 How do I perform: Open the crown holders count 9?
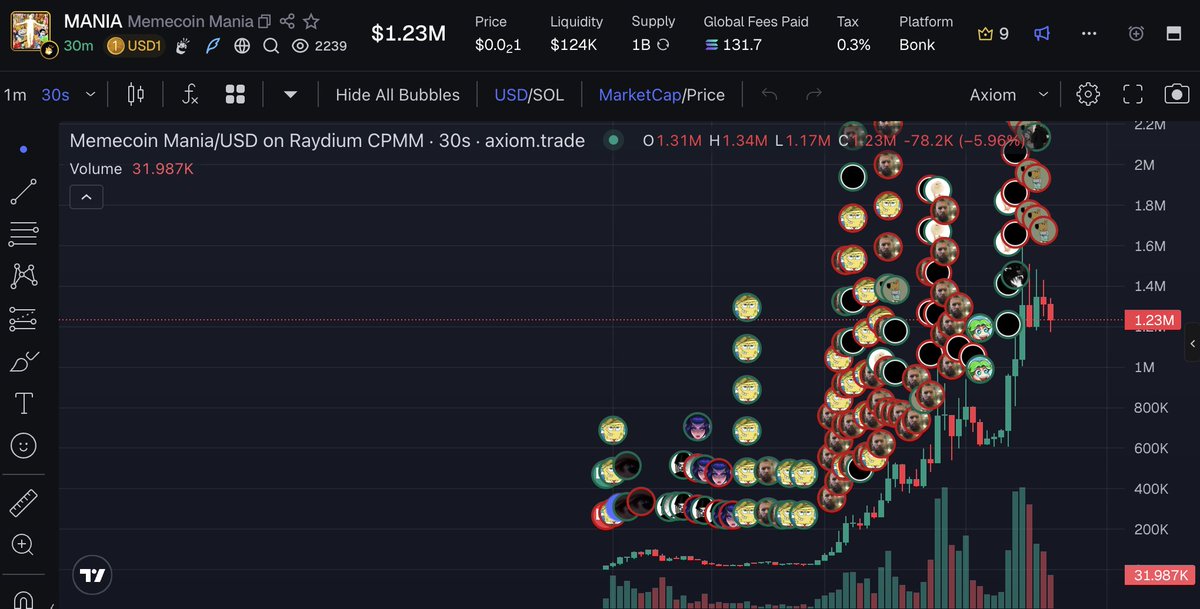pos(993,34)
